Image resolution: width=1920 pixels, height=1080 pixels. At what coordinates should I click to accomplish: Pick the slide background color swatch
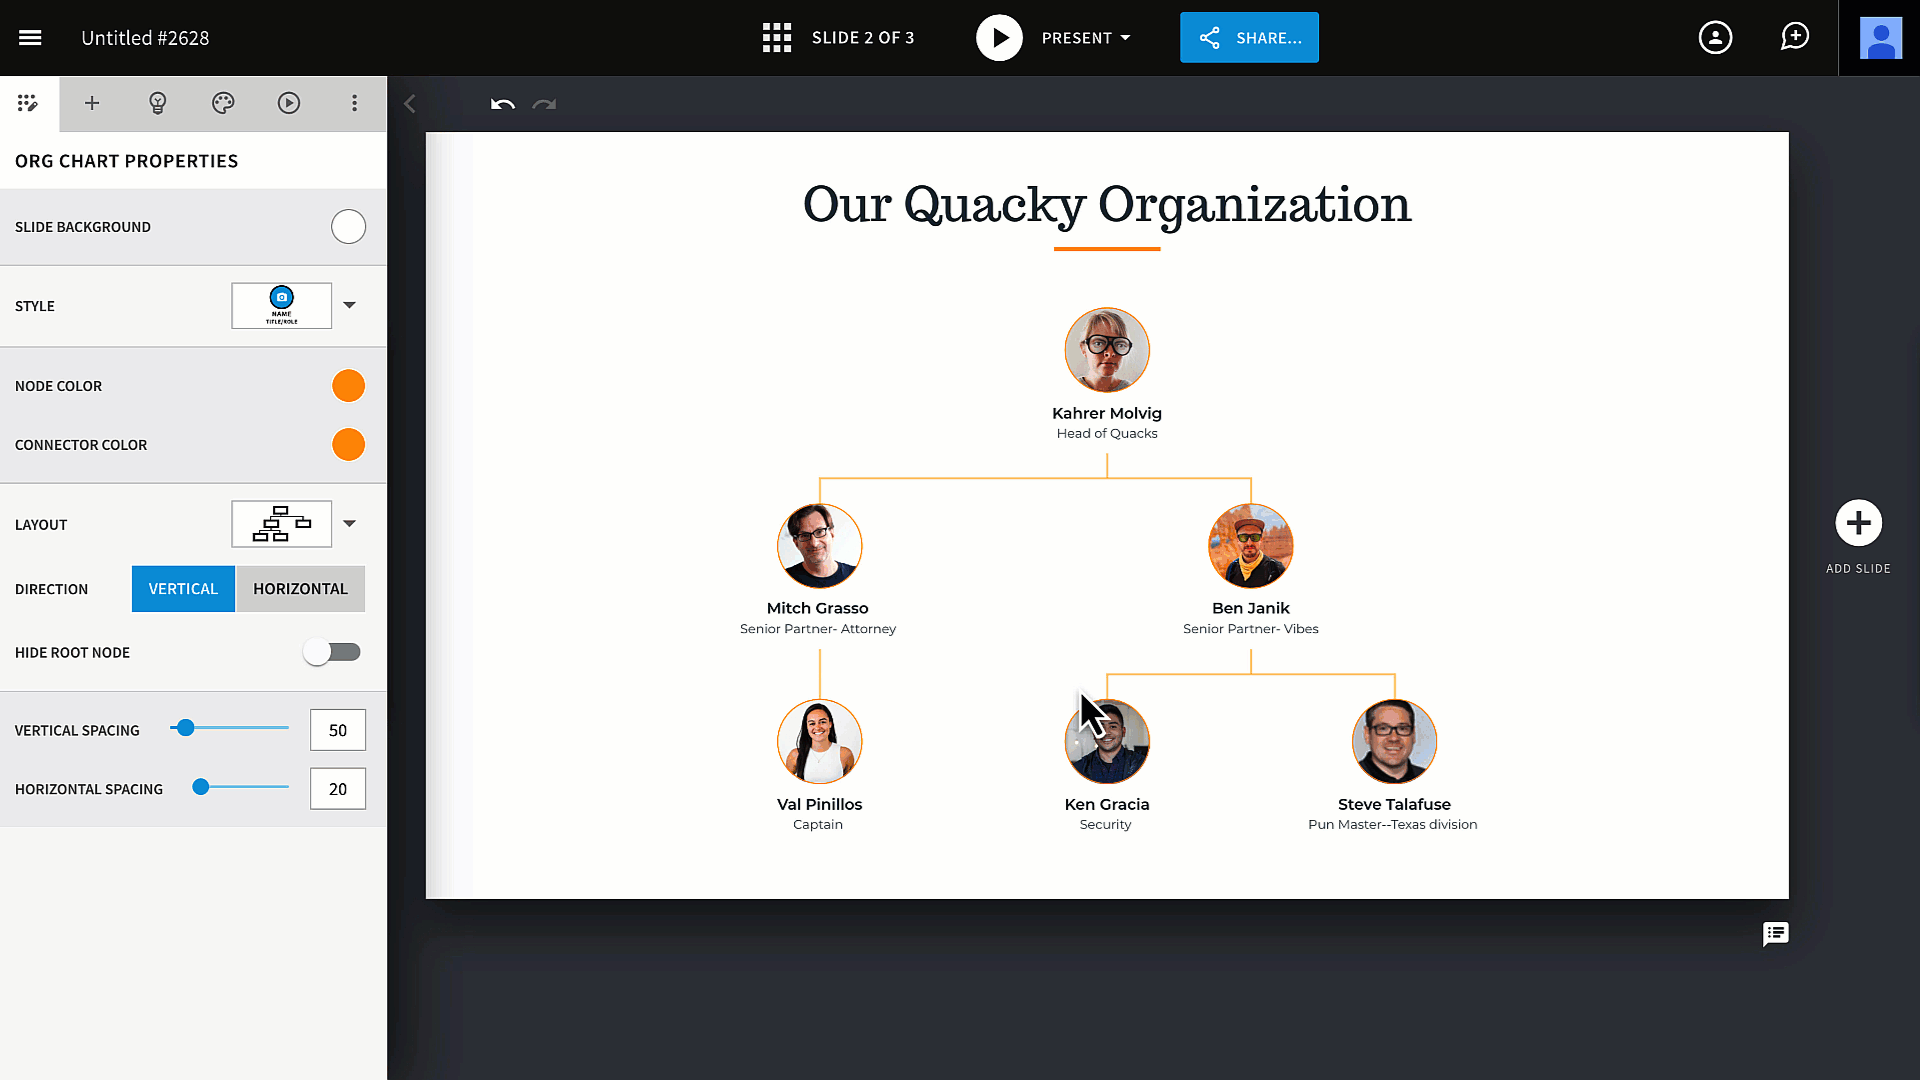click(x=348, y=227)
